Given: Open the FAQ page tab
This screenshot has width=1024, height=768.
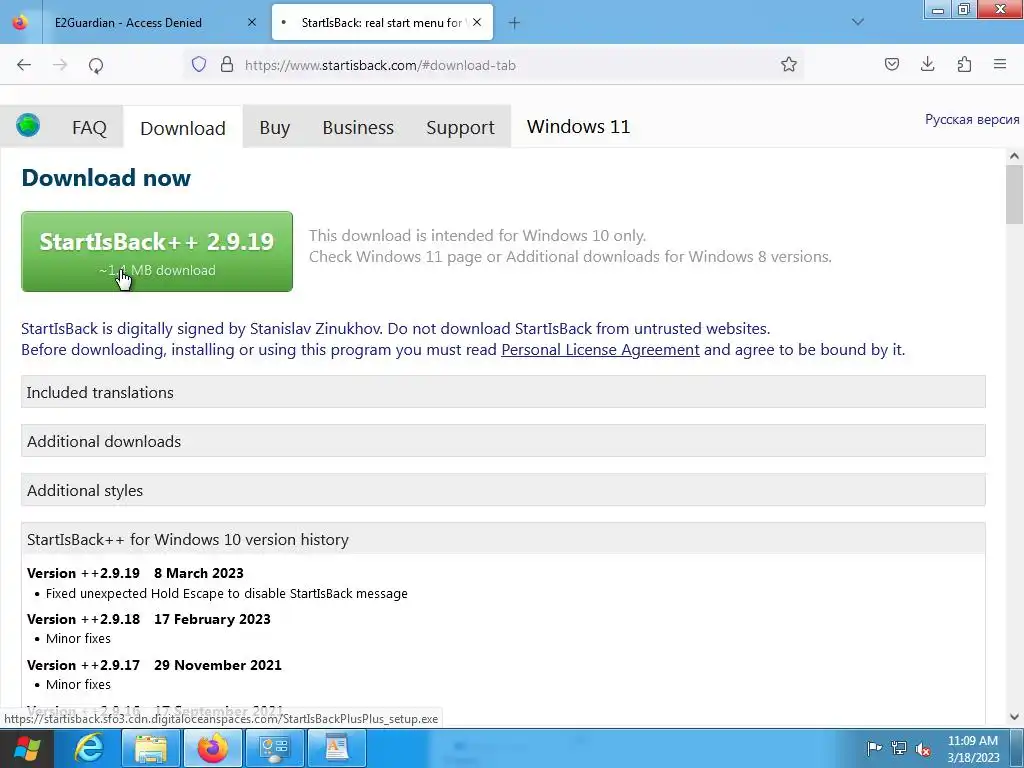Looking at the screenshot, I should (x=89, y=127).
